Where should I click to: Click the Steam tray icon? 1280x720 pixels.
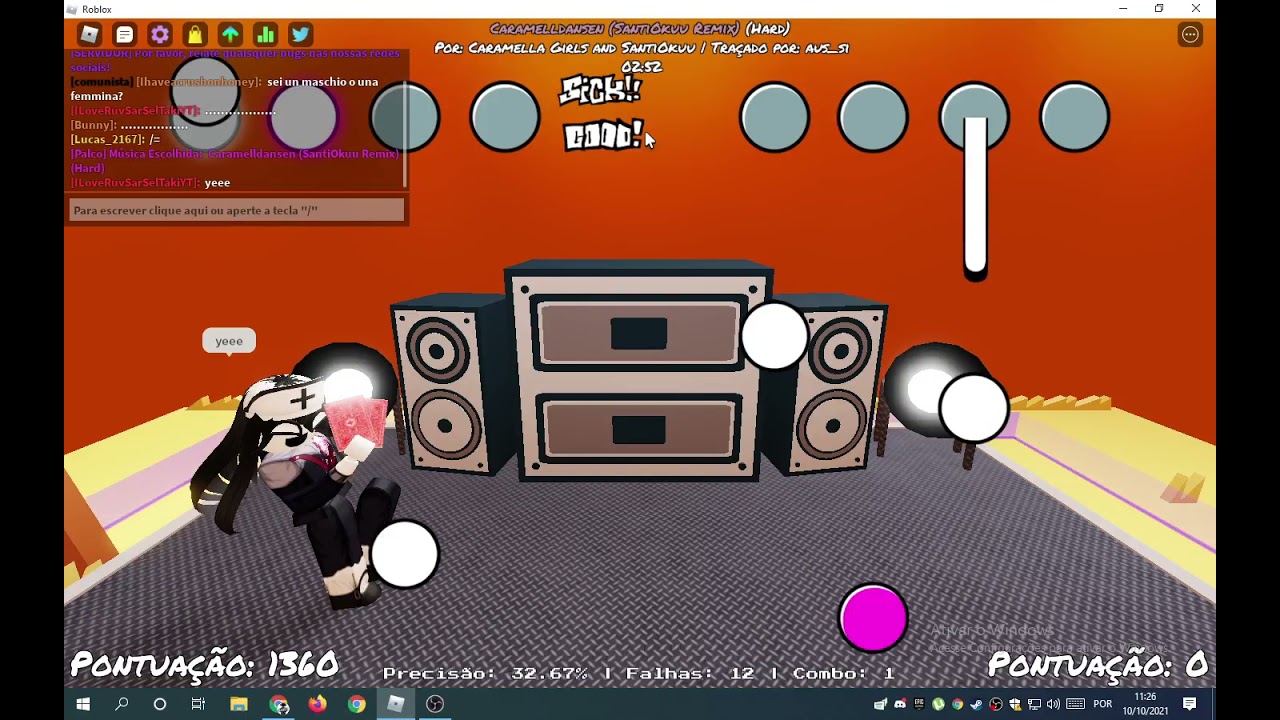click(976, 704)
